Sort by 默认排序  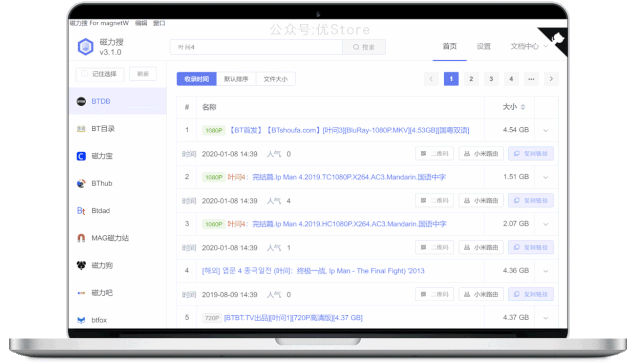236,79
